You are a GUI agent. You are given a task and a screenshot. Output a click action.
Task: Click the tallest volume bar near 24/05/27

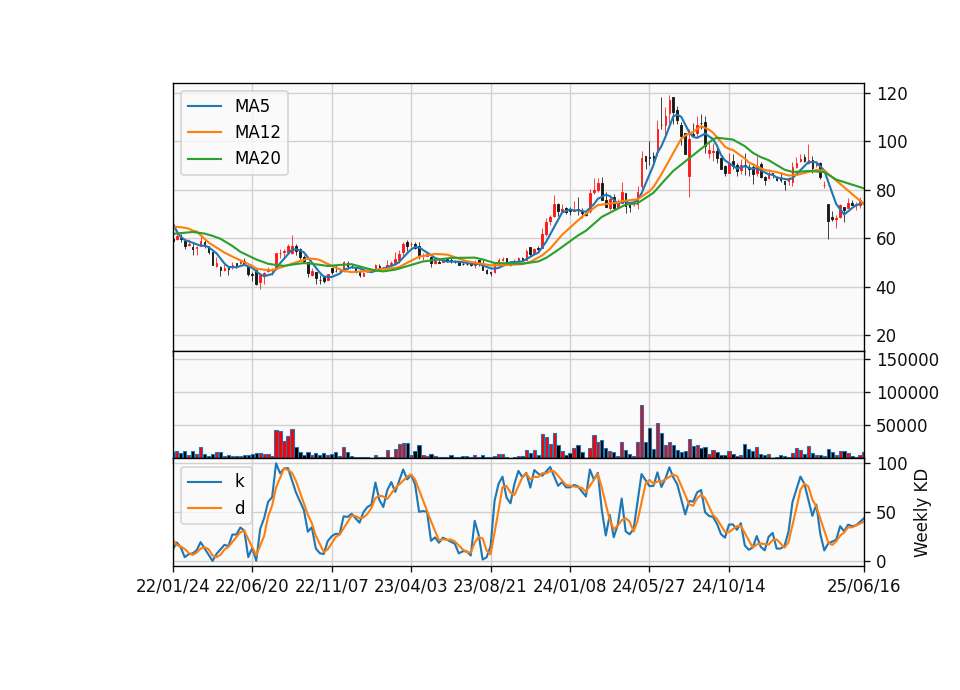coord(642,432)
